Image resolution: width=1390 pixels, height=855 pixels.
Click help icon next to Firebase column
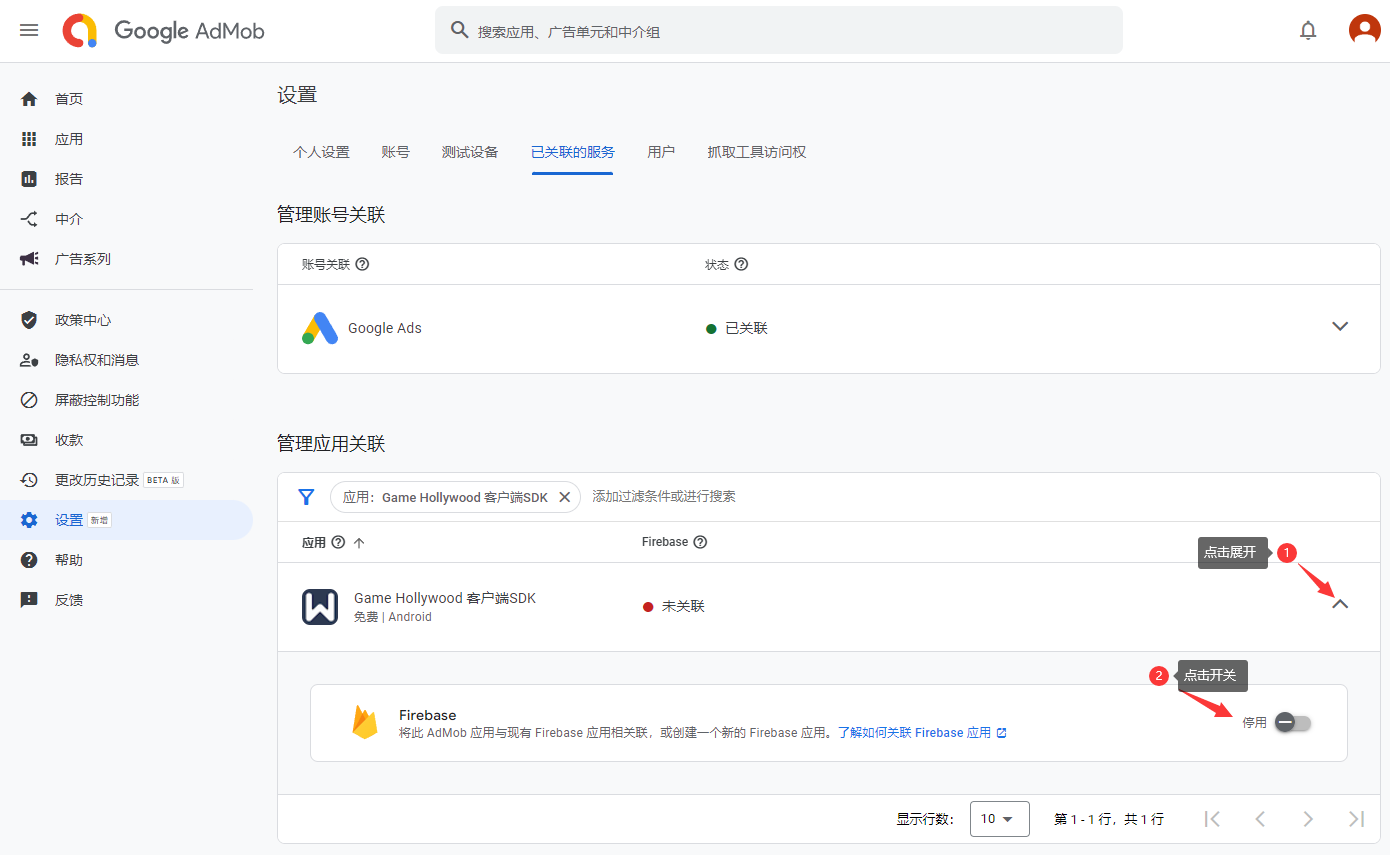click(700, 542)
